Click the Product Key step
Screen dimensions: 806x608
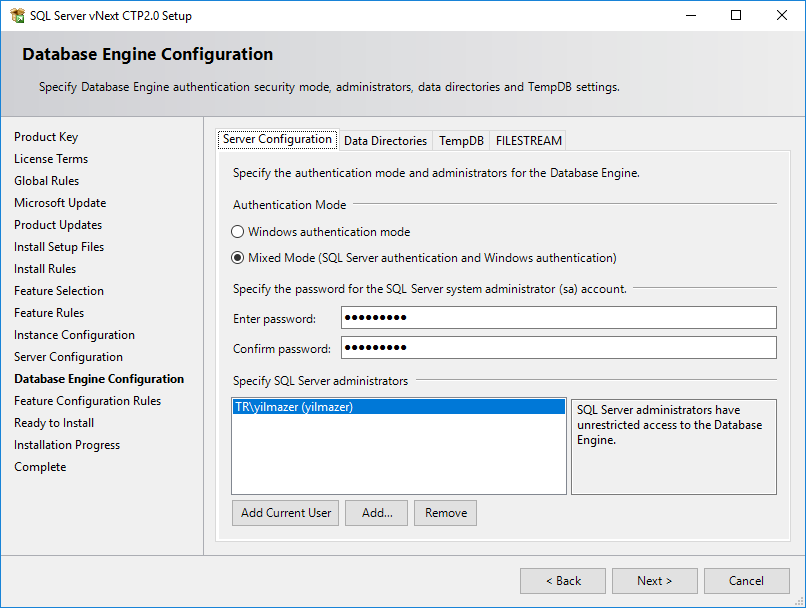point(46,137)
